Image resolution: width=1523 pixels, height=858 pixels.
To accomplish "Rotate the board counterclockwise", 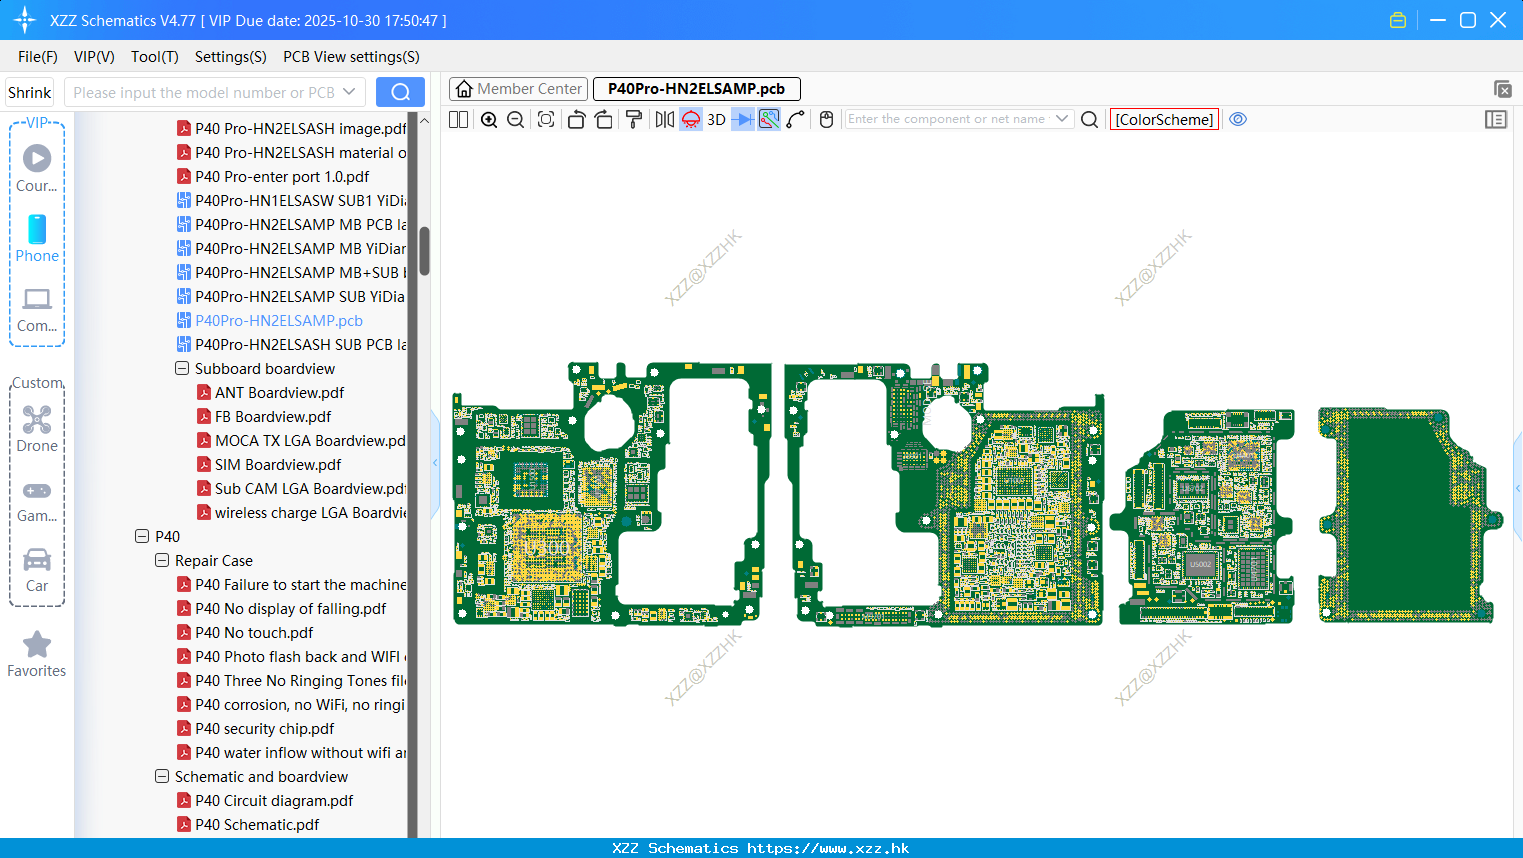I will pos(576,119).
